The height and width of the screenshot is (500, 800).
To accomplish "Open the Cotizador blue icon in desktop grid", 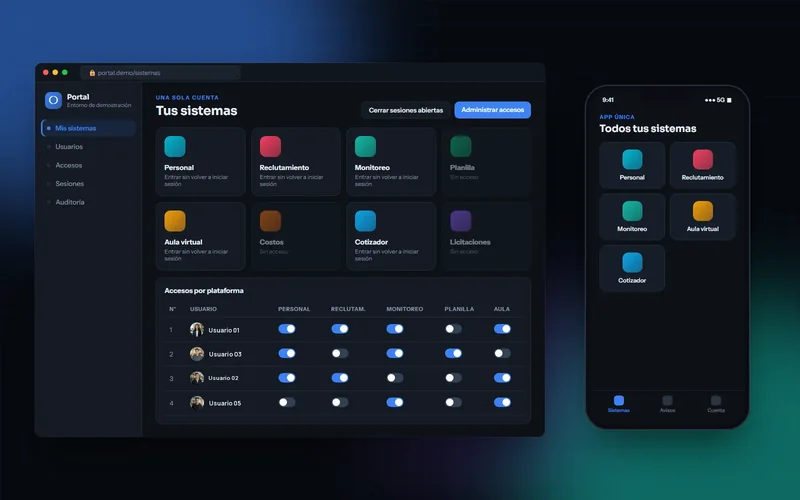I will 365,221.
